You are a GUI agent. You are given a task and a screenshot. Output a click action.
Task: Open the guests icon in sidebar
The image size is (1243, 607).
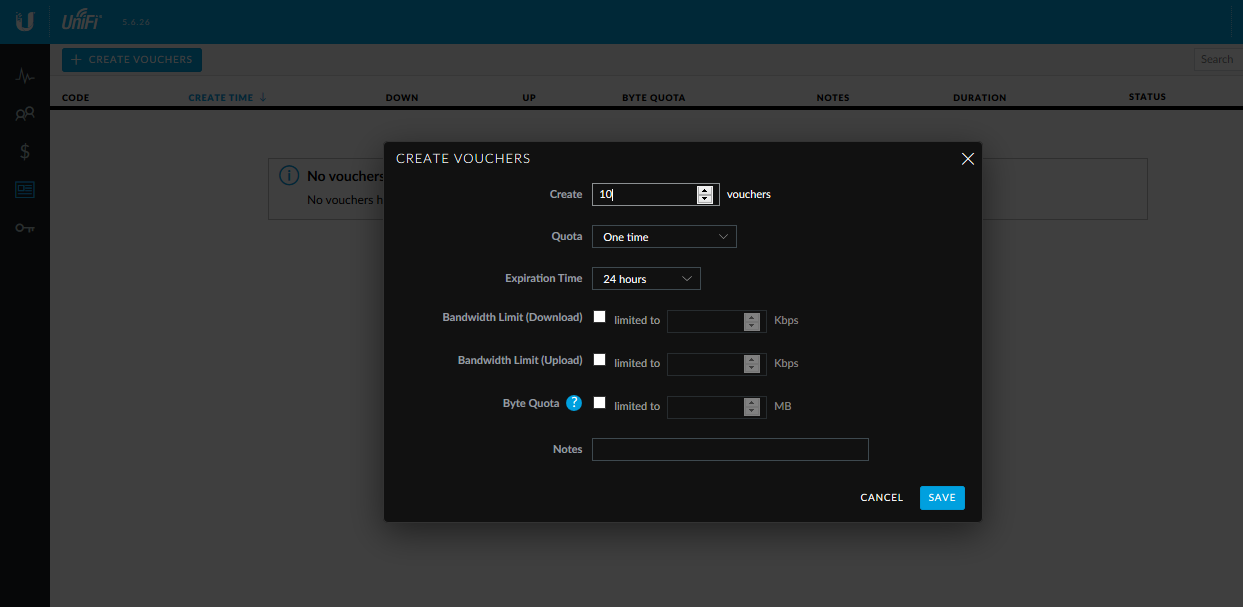[x=25, y=114]
